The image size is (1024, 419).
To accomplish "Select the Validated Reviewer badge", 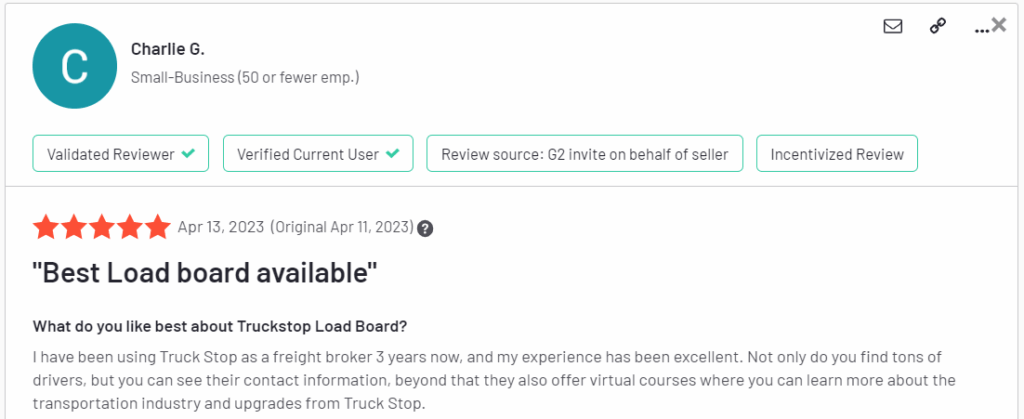I will [x=121, y=154].
